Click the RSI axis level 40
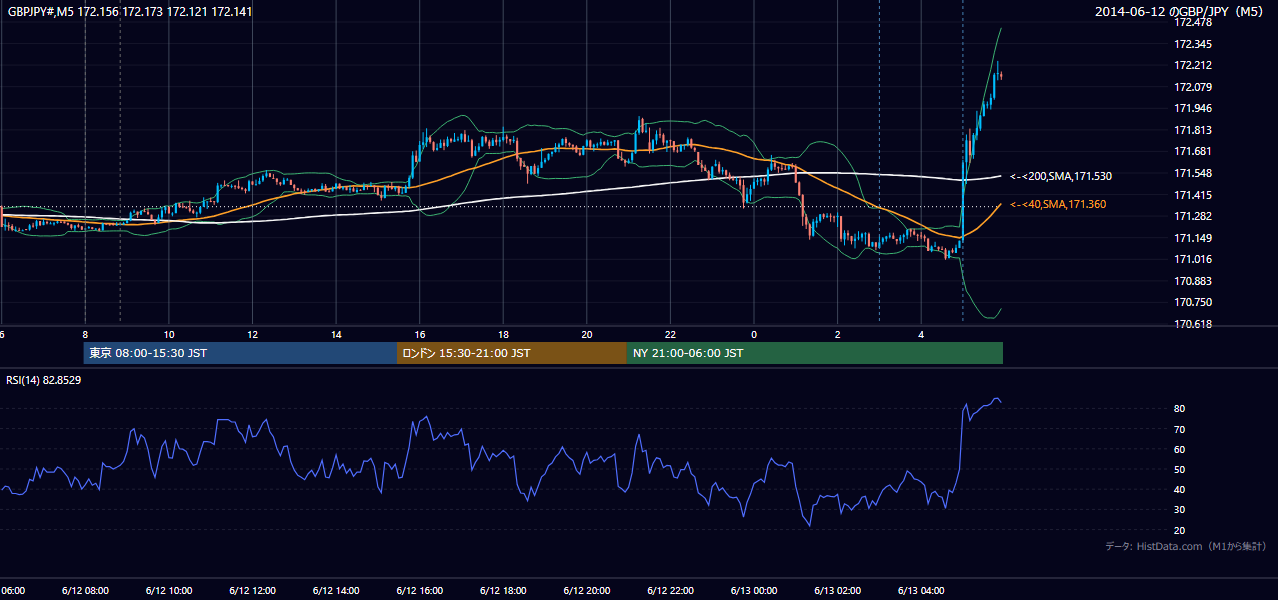Viewport: 1278px width, 600px height. tap(1180, 489)
